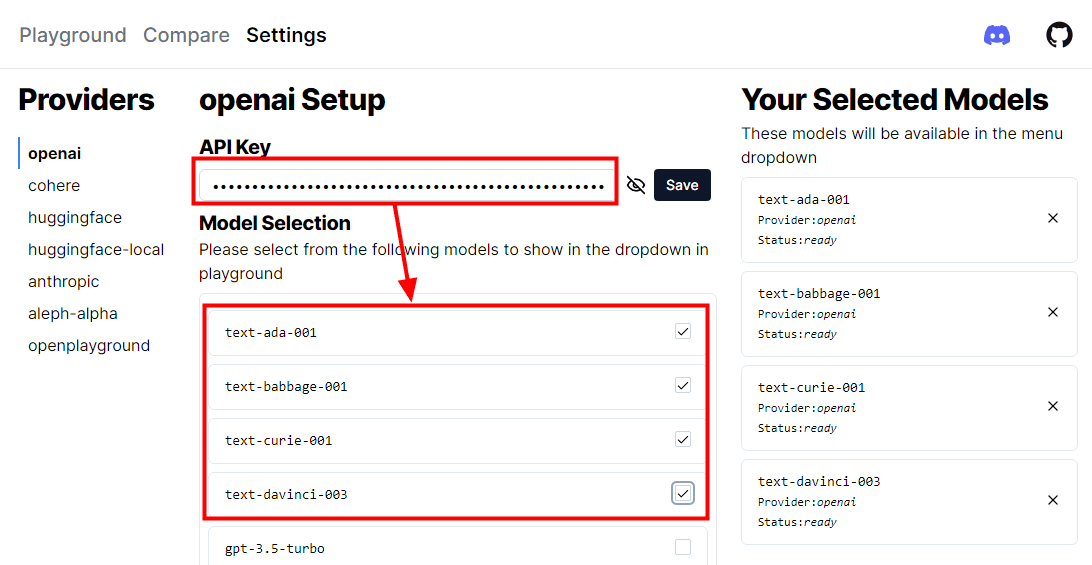The image size is (1092, 565).
Task: Select the anthropic provider
Action: 63,281
